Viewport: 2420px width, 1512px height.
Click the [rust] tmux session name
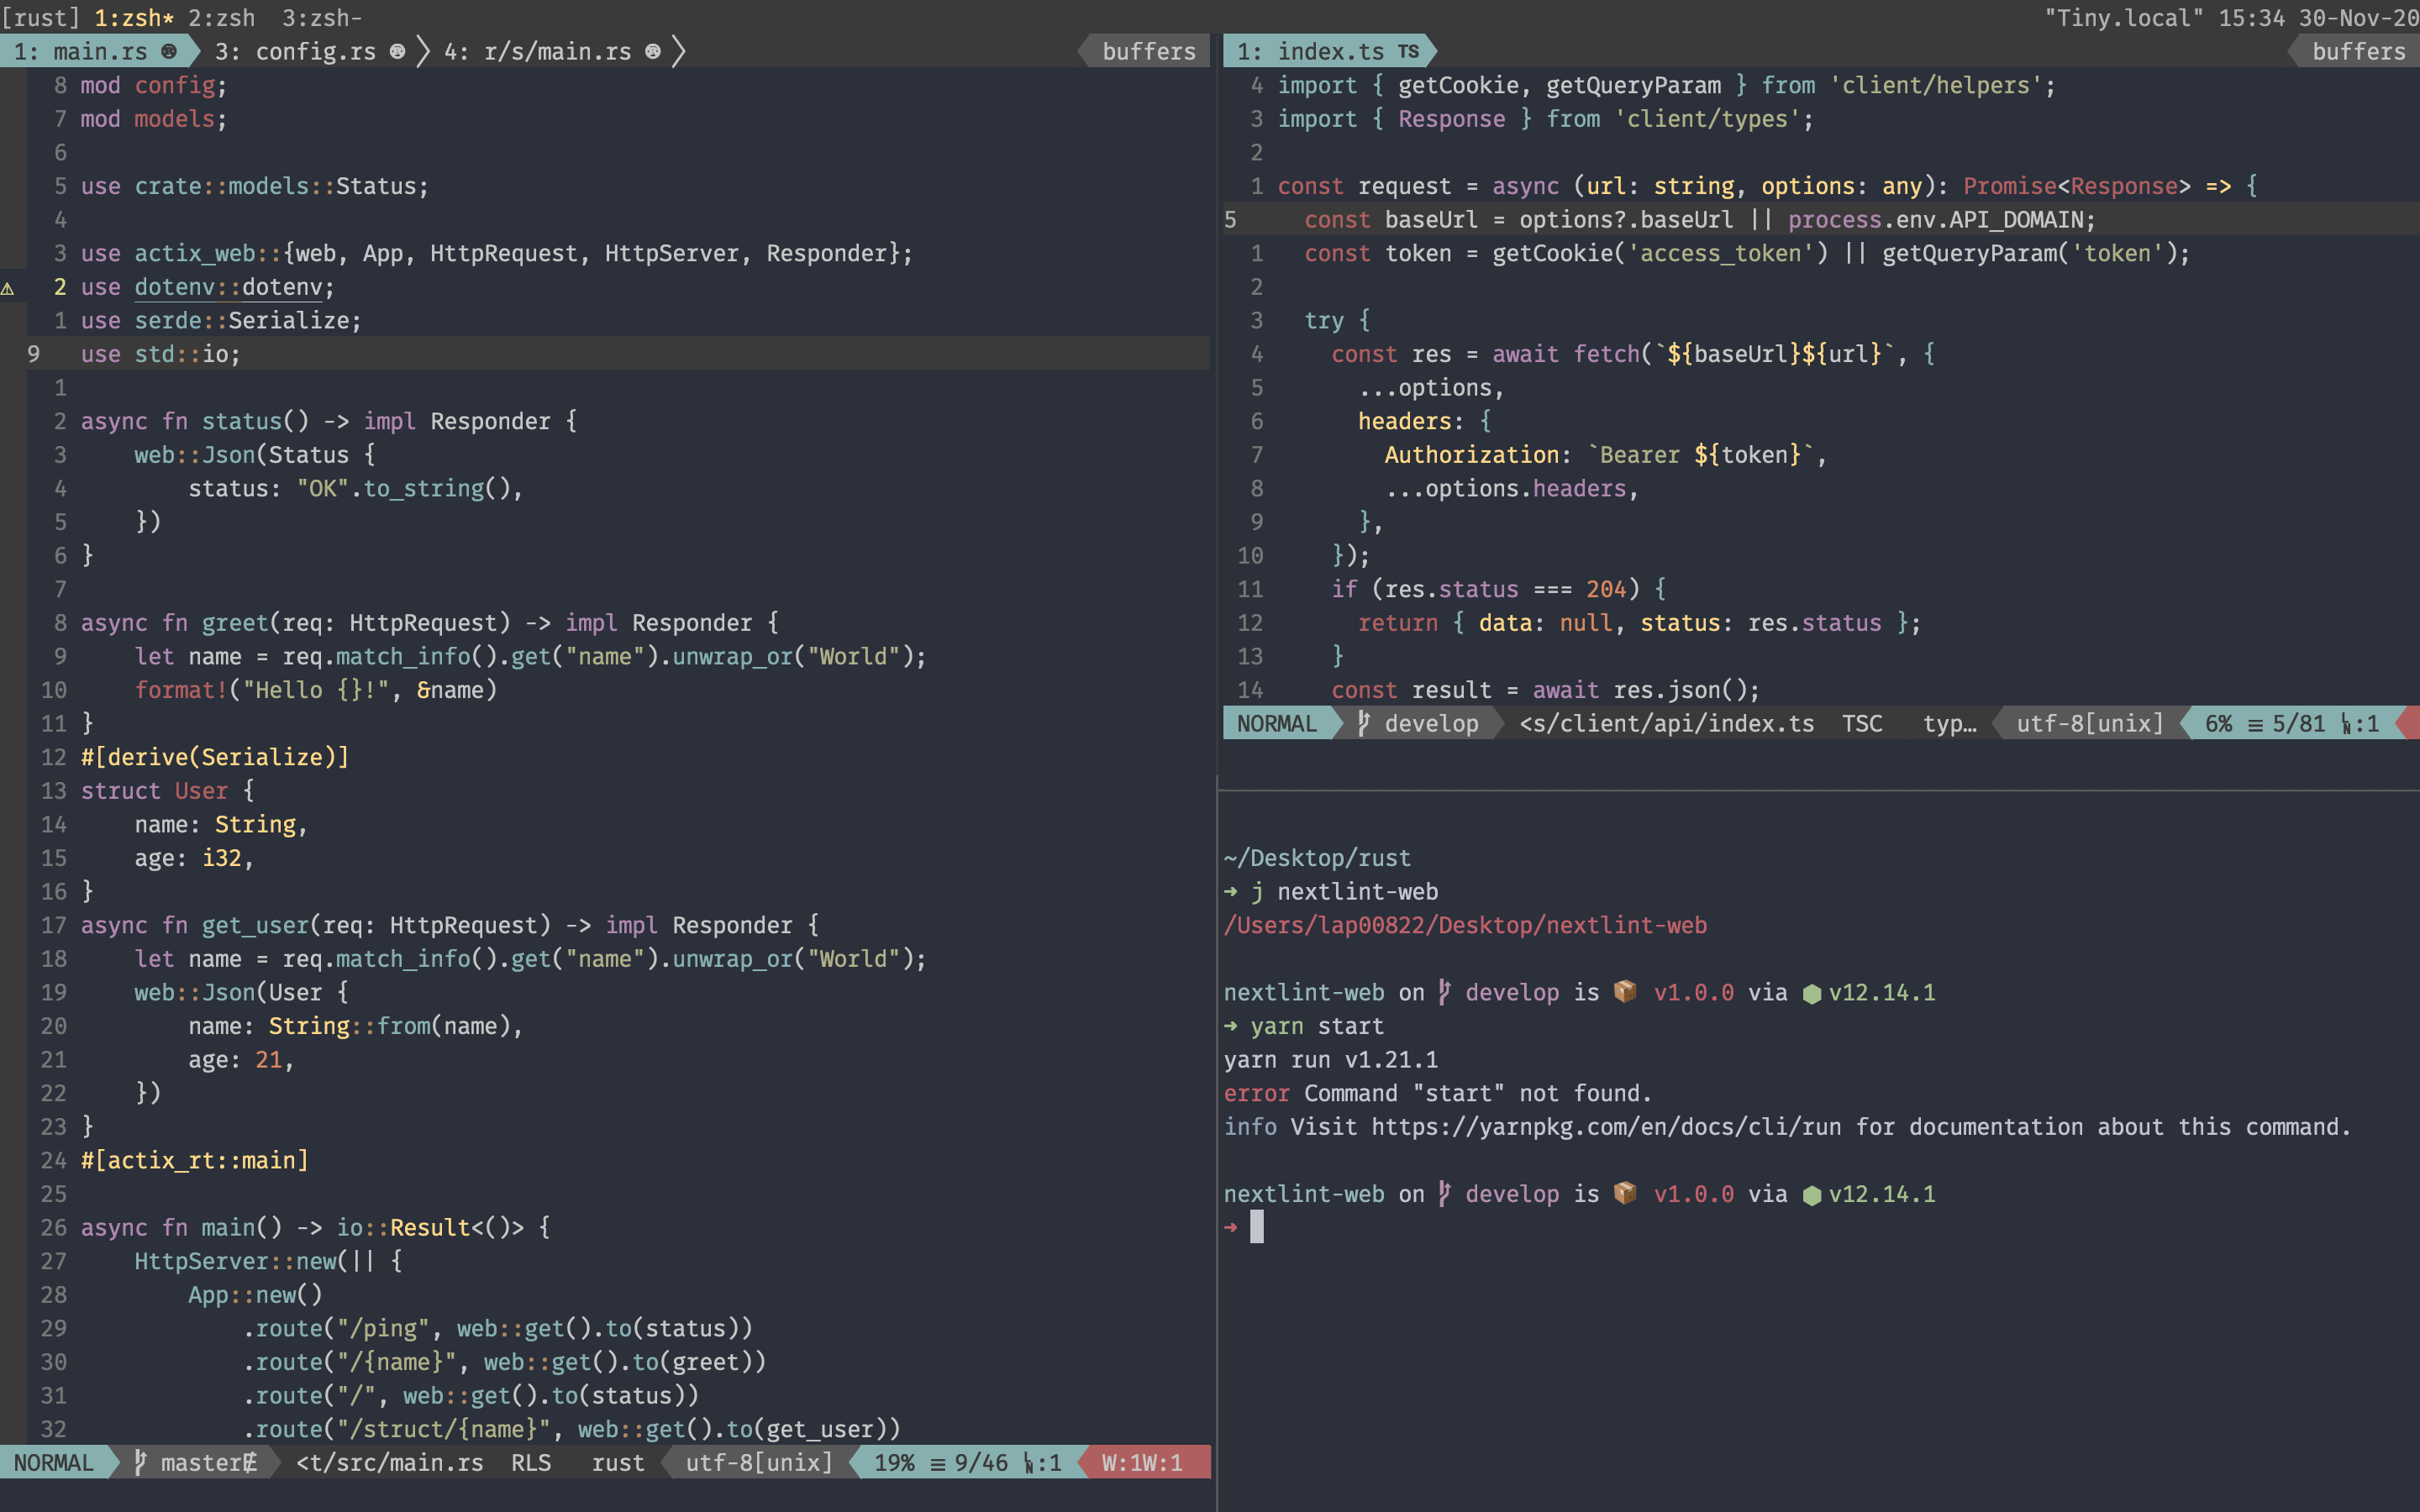[40, 17]
